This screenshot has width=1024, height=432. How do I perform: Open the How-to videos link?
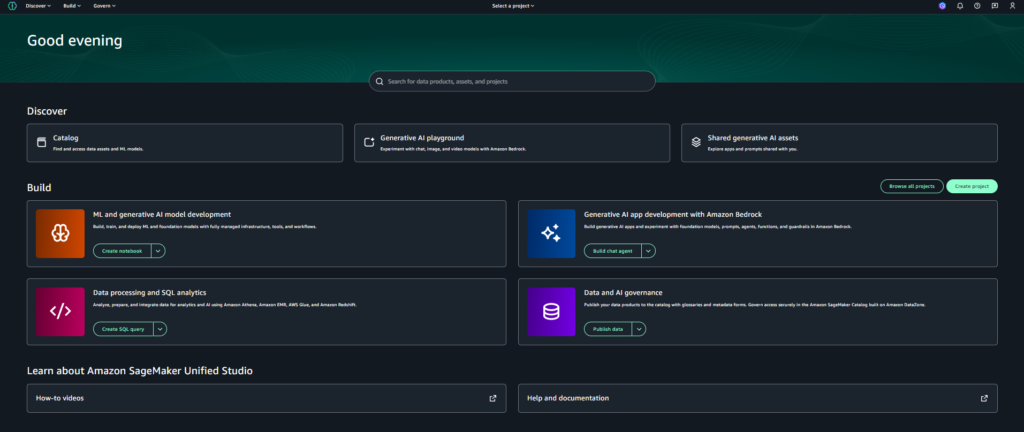click(266, 398)
